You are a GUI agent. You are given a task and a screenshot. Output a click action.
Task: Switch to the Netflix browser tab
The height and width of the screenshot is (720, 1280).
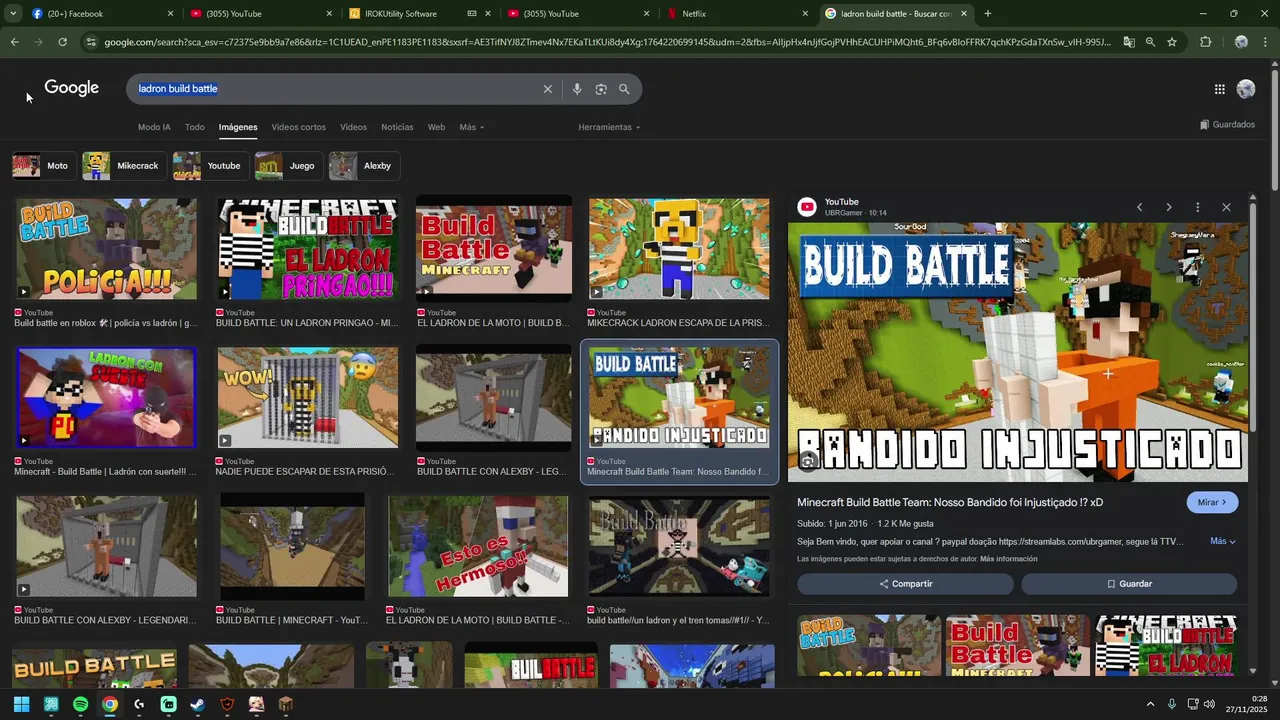pos(740,14)
